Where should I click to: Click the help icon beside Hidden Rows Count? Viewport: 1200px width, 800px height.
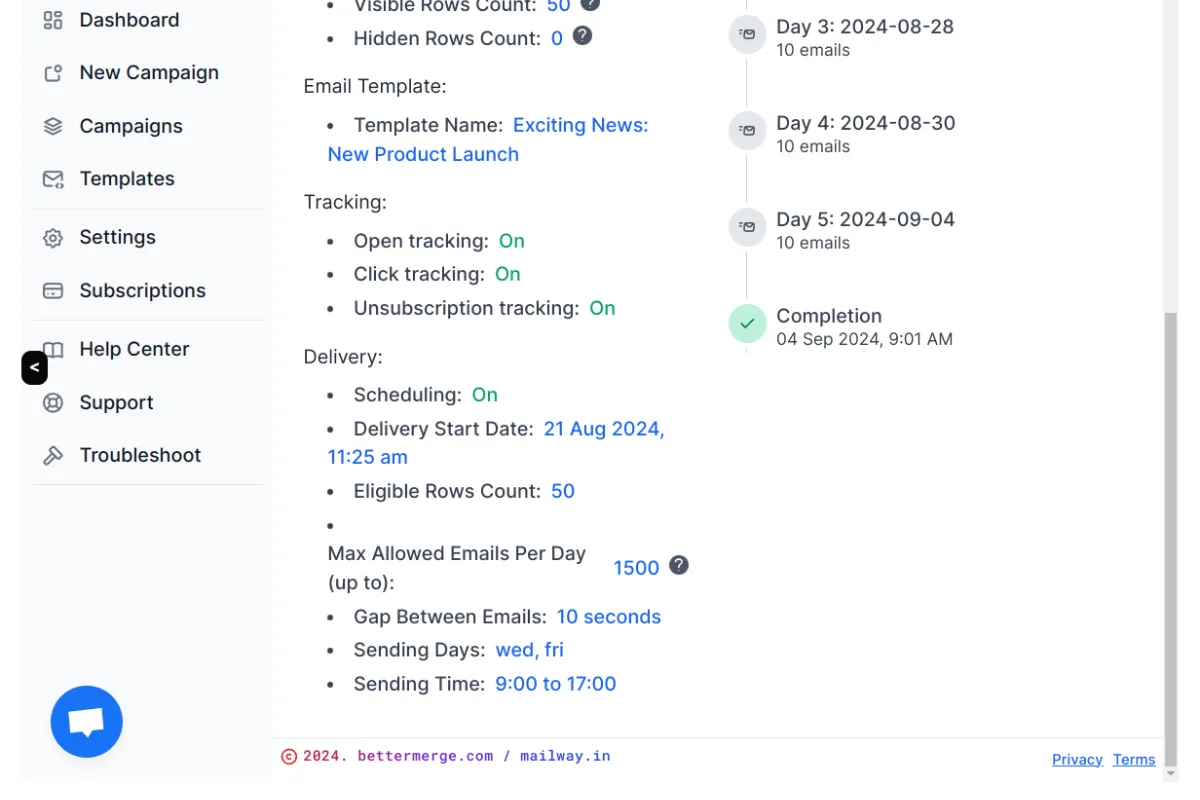581,37
